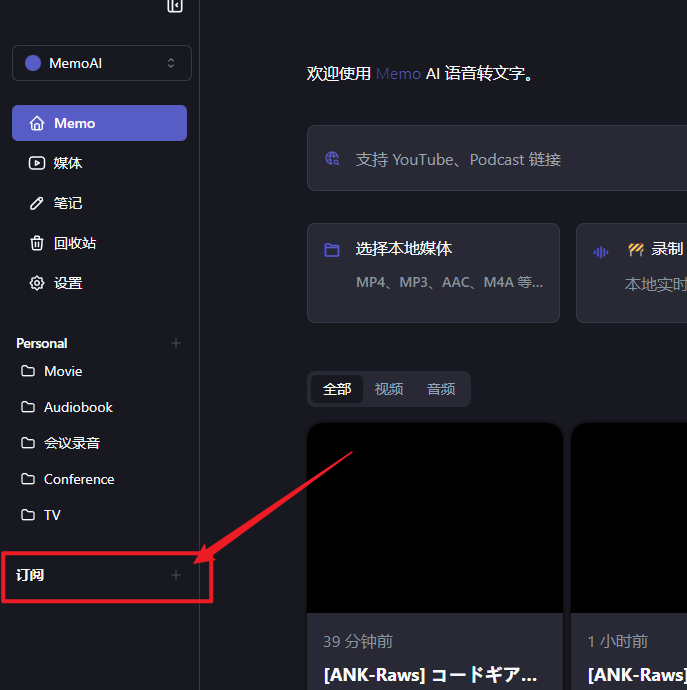Open the 录制 recording card

(632, 273)
